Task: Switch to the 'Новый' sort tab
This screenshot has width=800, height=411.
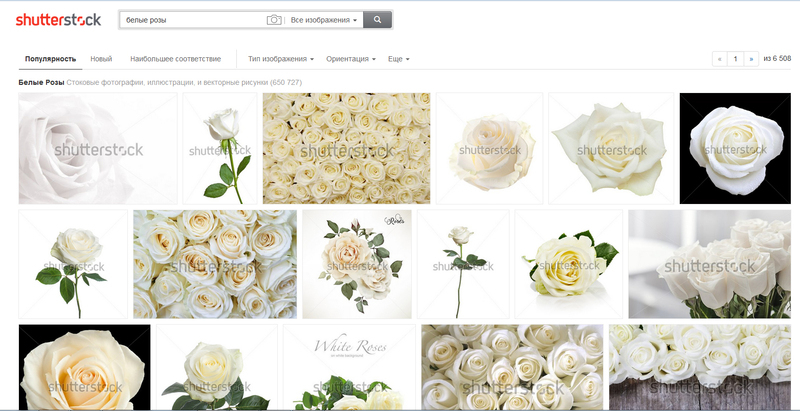Action: click(101, 59)
